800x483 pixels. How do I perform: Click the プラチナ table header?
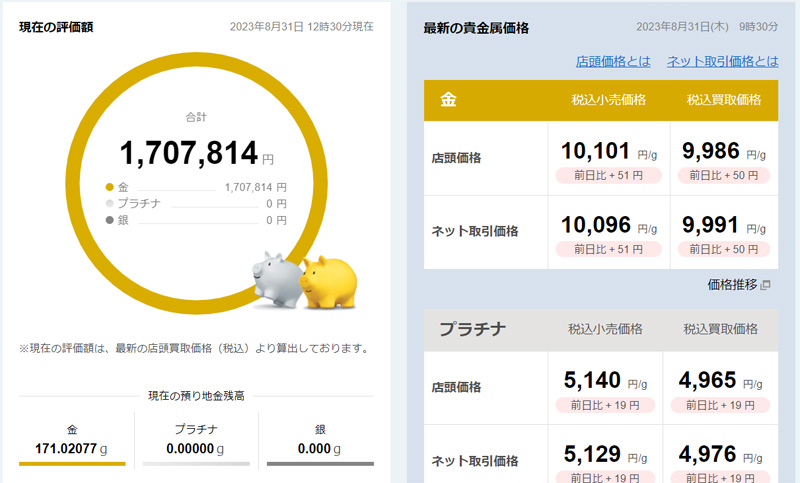point(472,329)
